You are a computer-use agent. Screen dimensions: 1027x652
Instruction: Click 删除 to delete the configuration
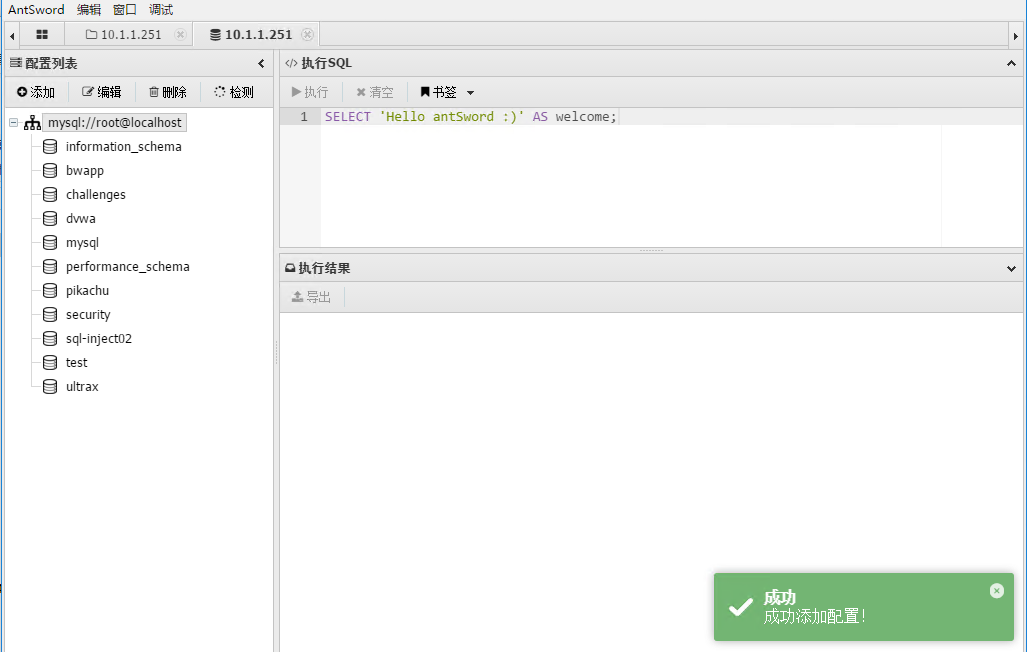[168, 92]
